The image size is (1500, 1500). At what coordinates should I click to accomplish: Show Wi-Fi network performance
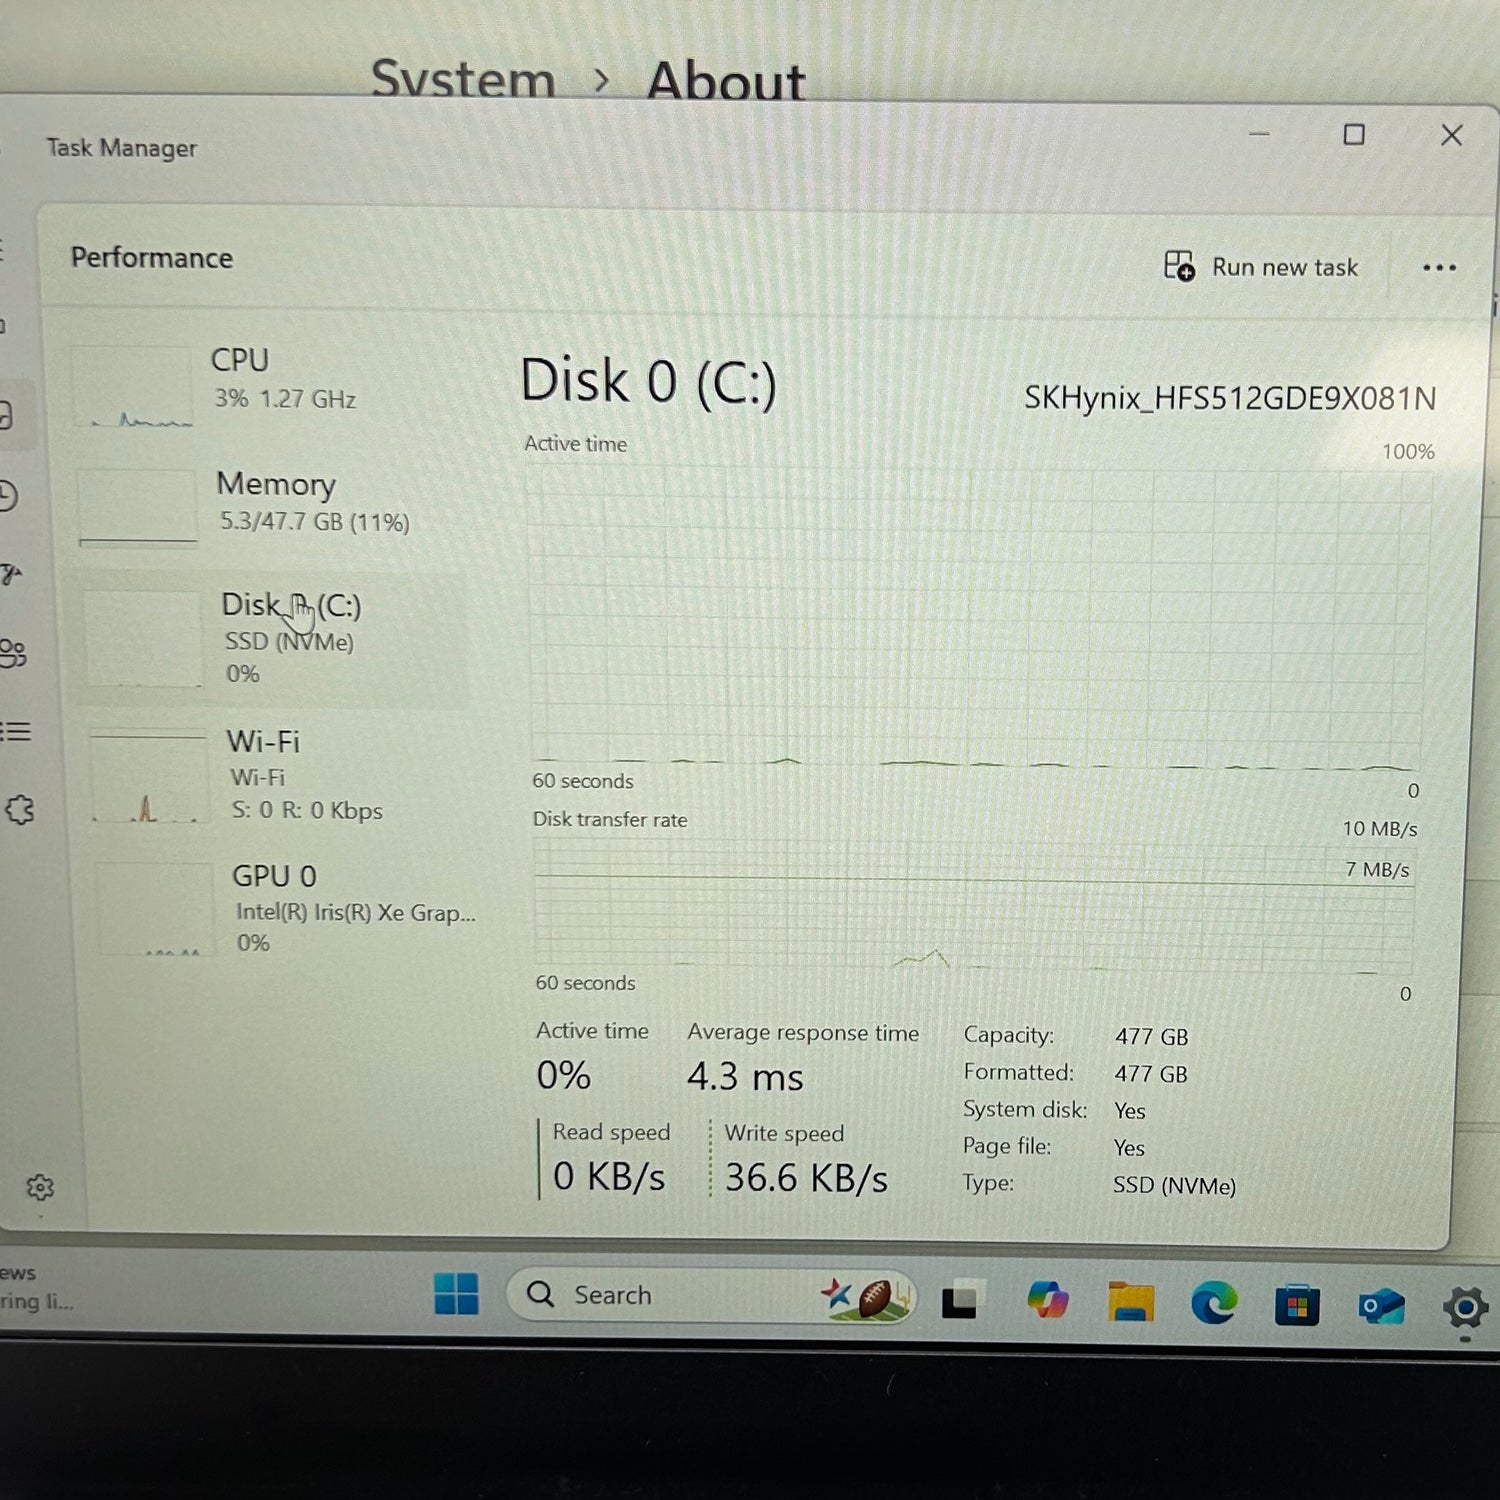[x=270, y=775]
